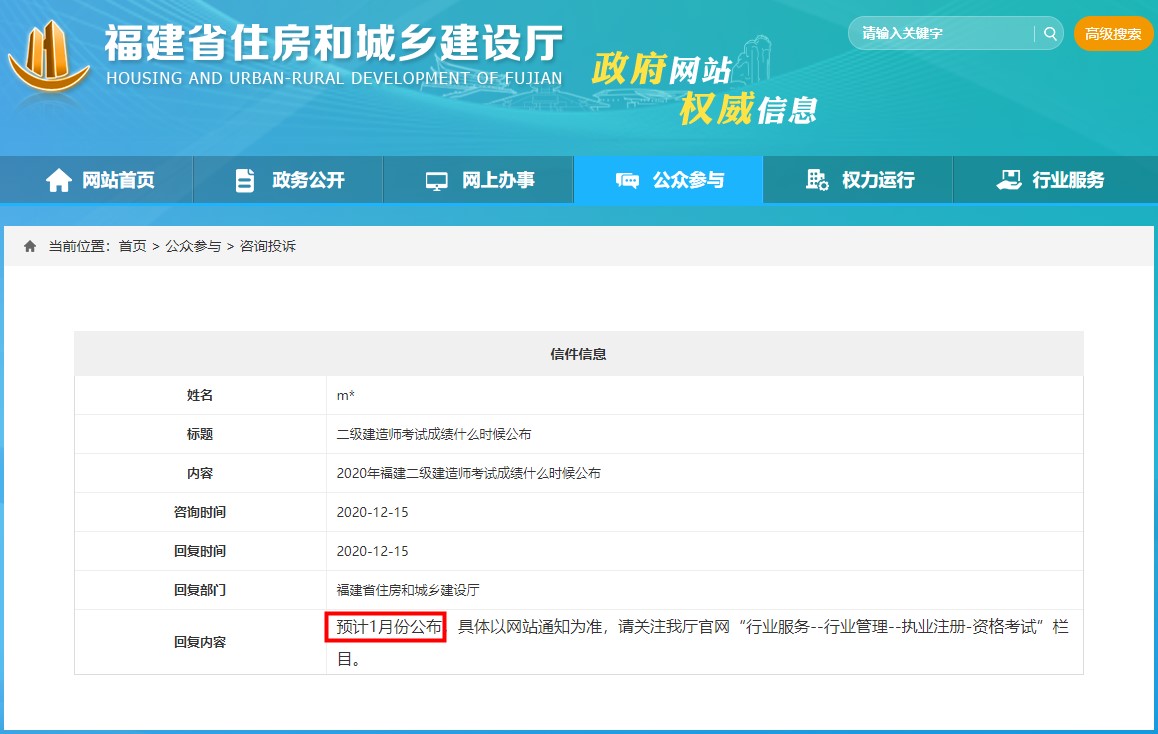The width and height of the screenshot is (1158, 734).
Task: Click the document icon on 政务公开 tab
Action: [243, 179]
